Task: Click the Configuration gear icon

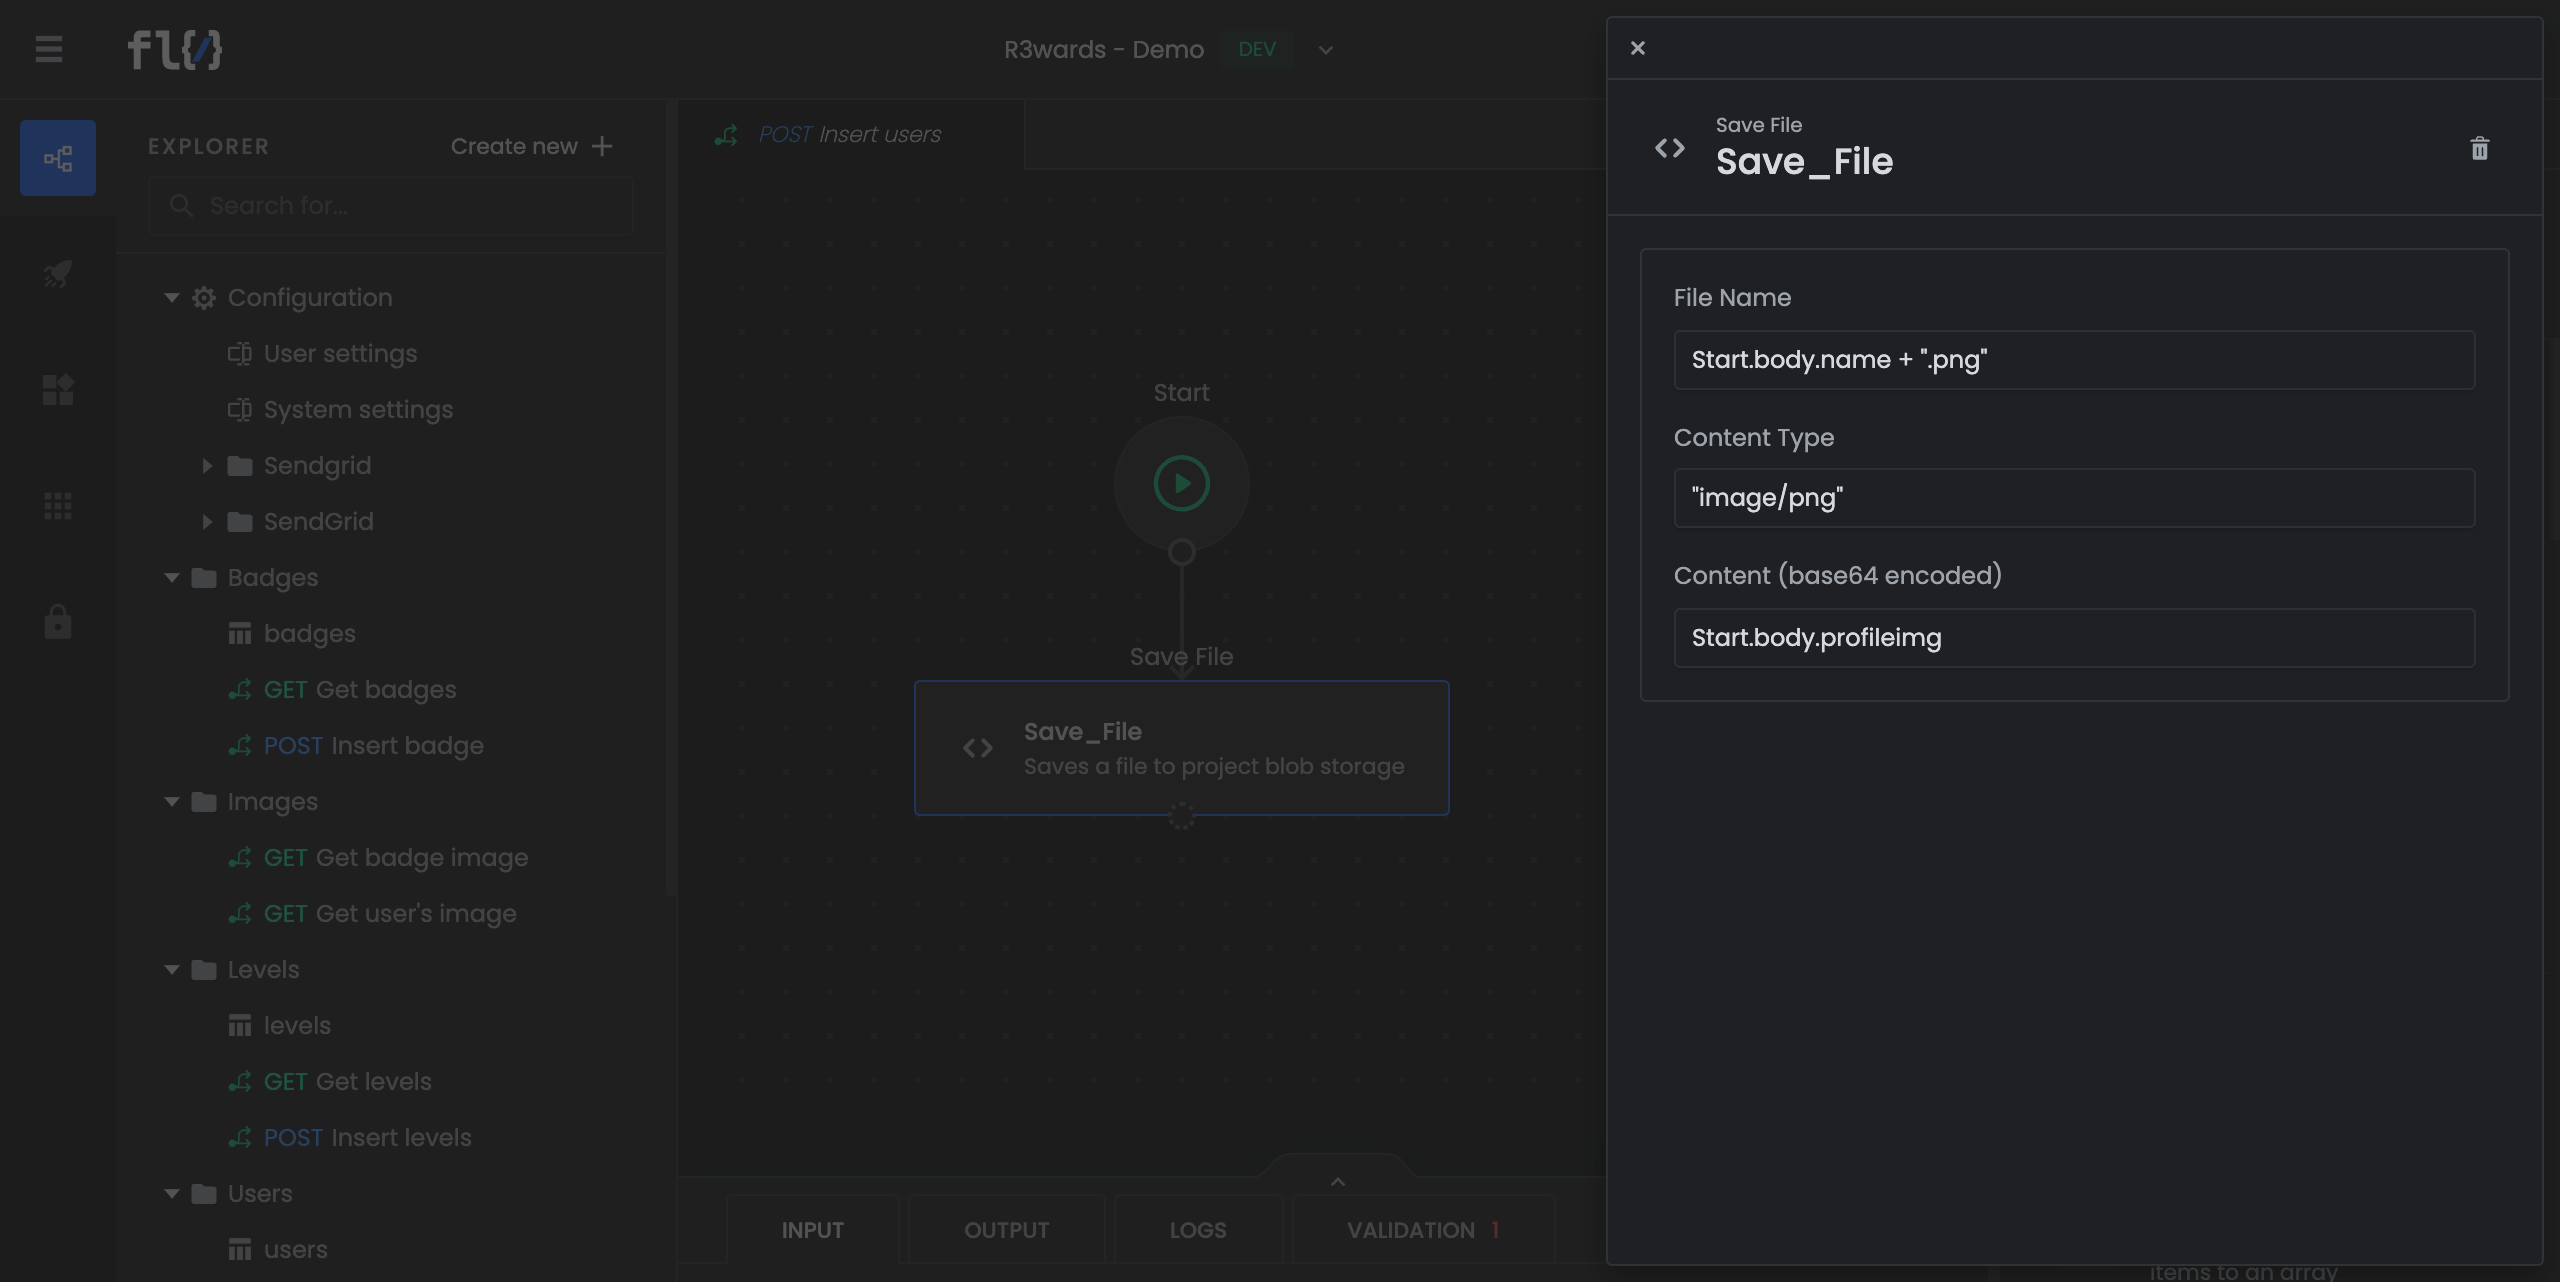Action: 204,298
